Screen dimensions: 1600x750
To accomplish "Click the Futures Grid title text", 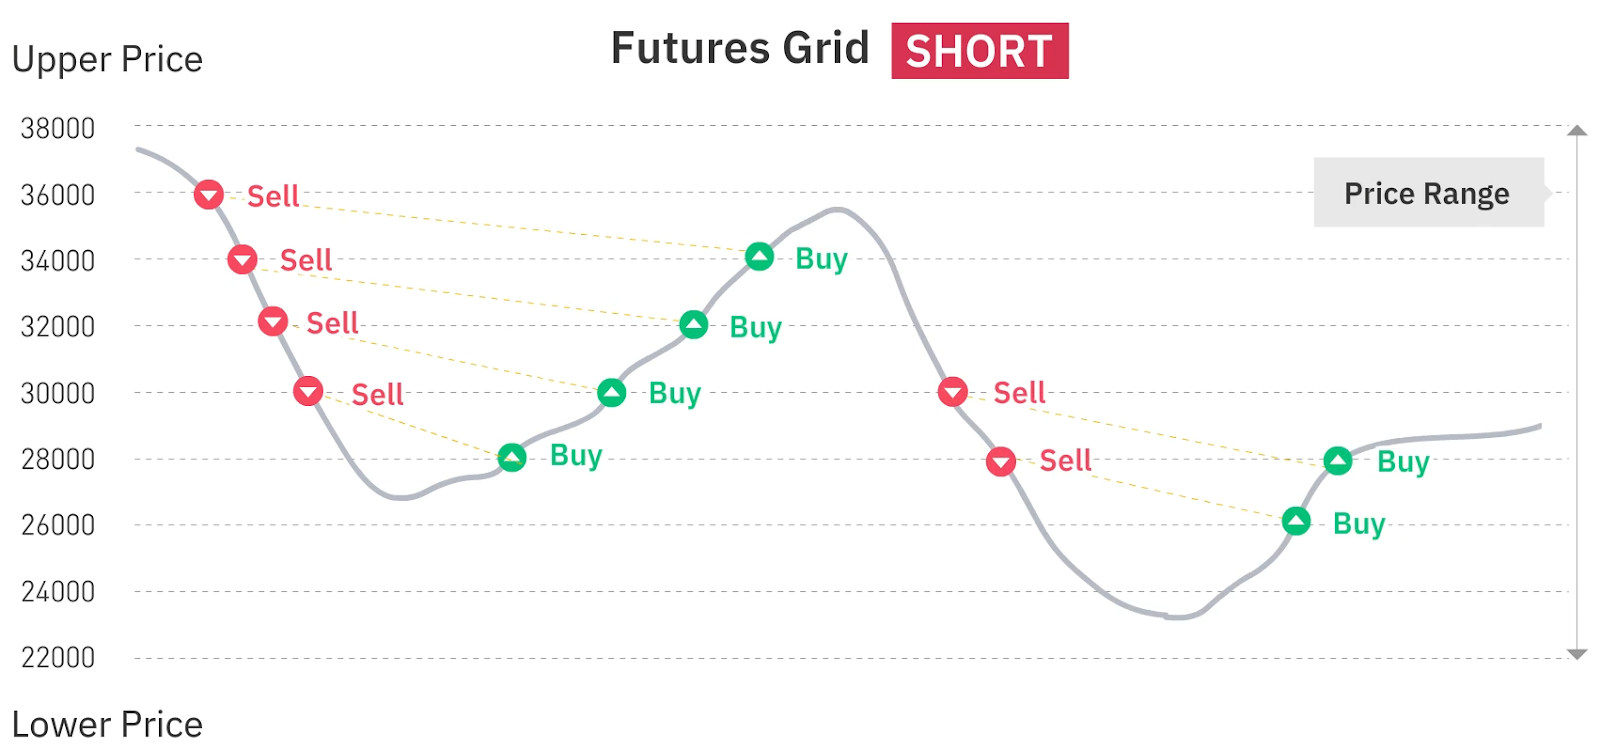I will (740, 49).
